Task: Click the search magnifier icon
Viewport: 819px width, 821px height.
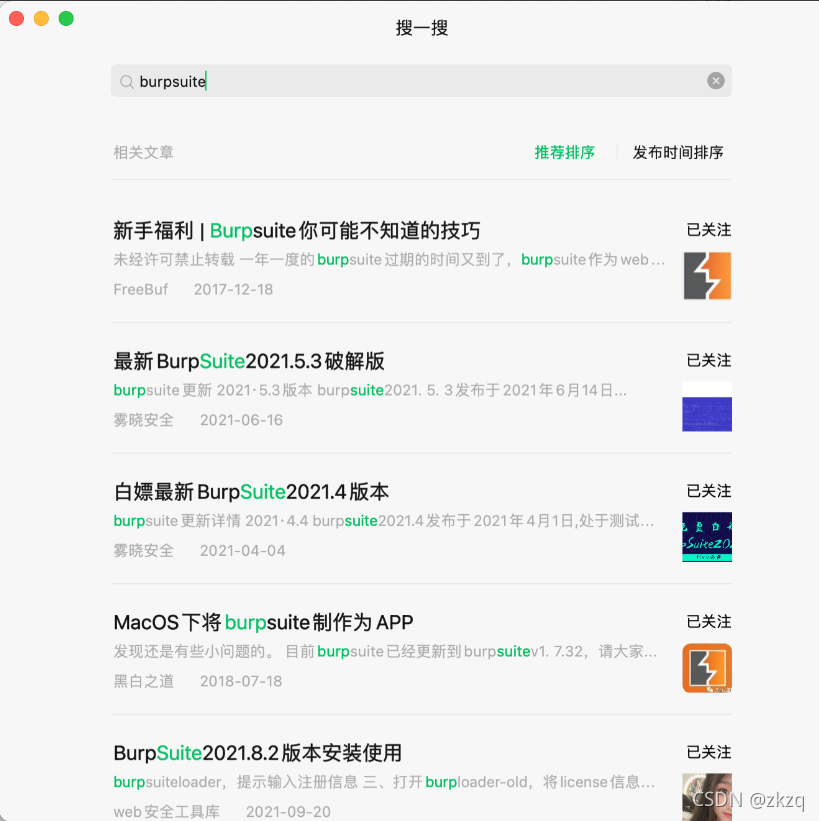Action: [126, 82]
